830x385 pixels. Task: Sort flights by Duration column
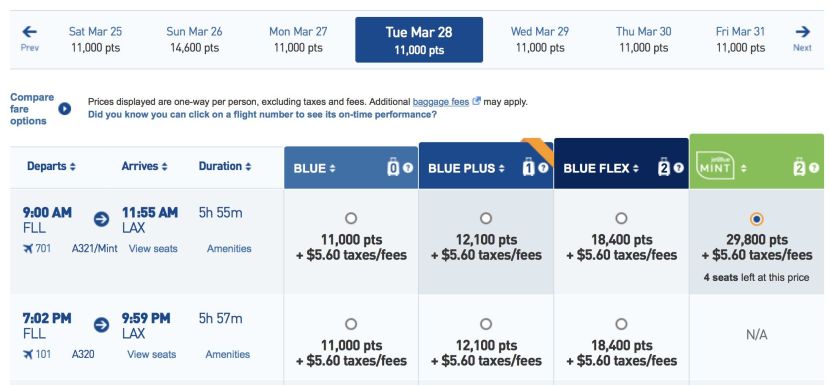[x=225, y=166]
